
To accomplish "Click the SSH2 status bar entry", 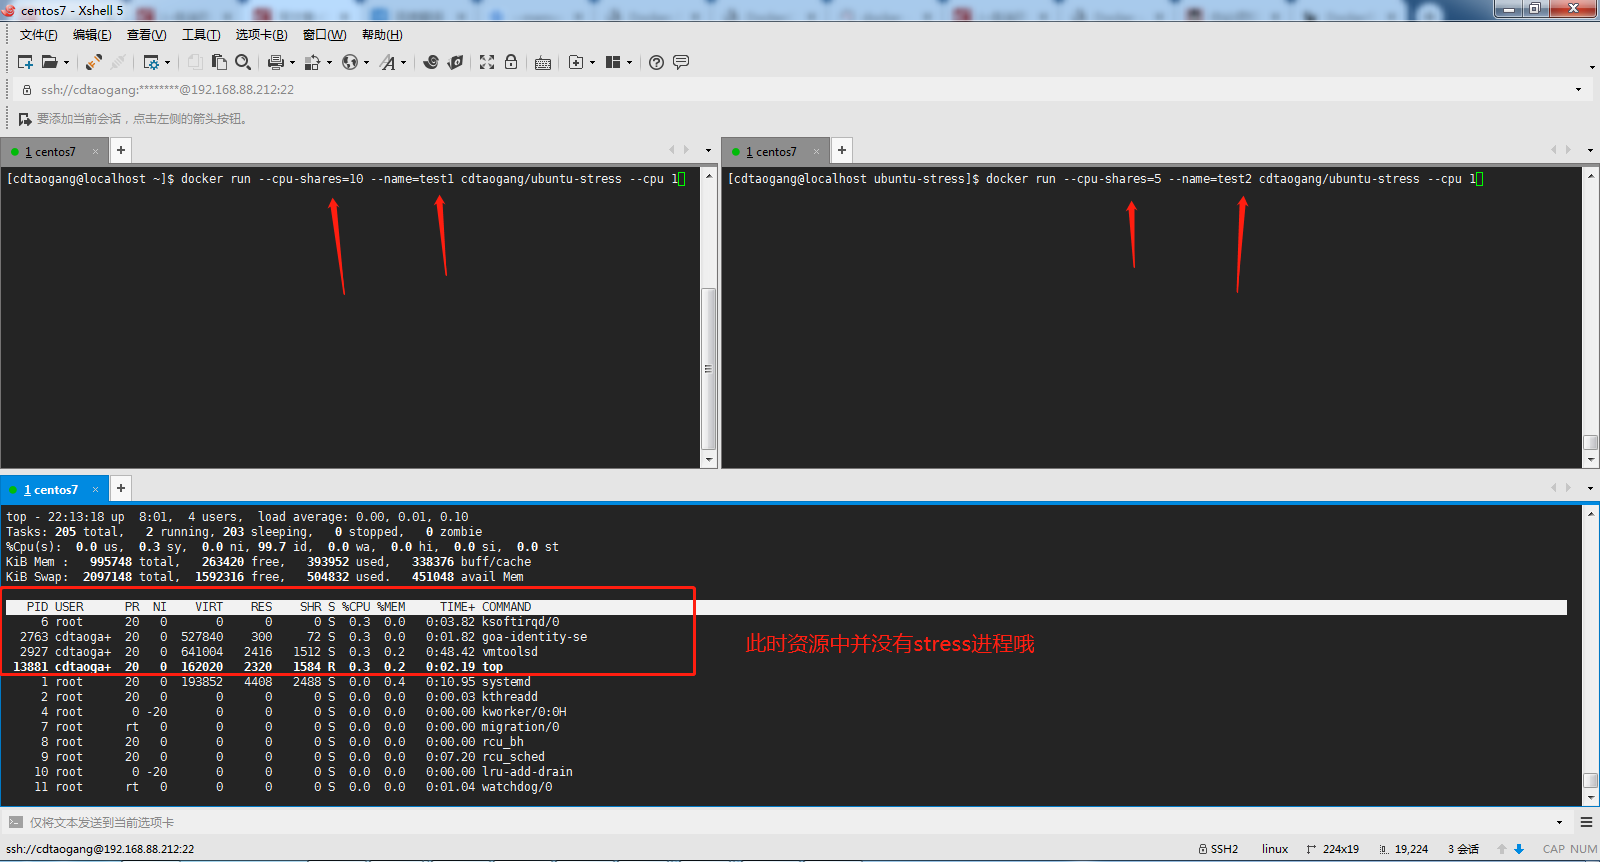I will point(1218,849).
